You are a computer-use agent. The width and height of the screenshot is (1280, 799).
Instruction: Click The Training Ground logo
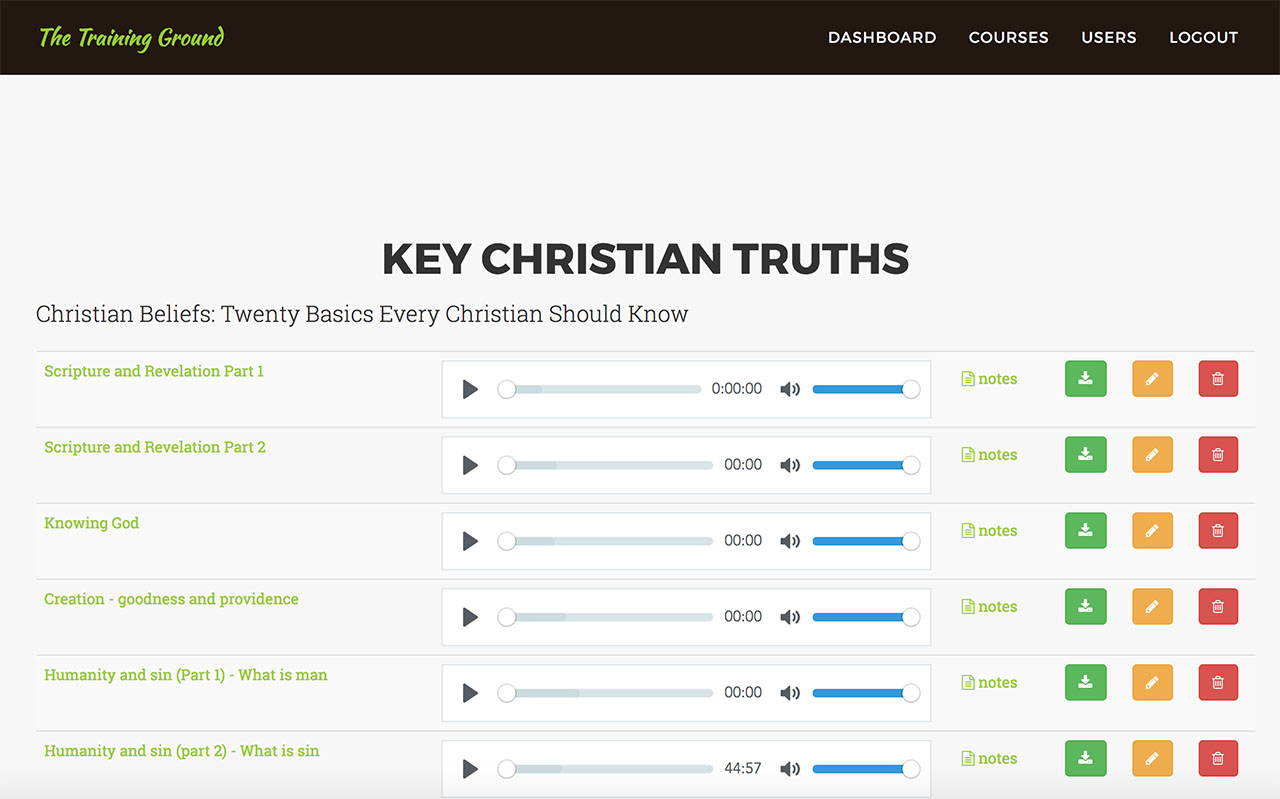131,38
